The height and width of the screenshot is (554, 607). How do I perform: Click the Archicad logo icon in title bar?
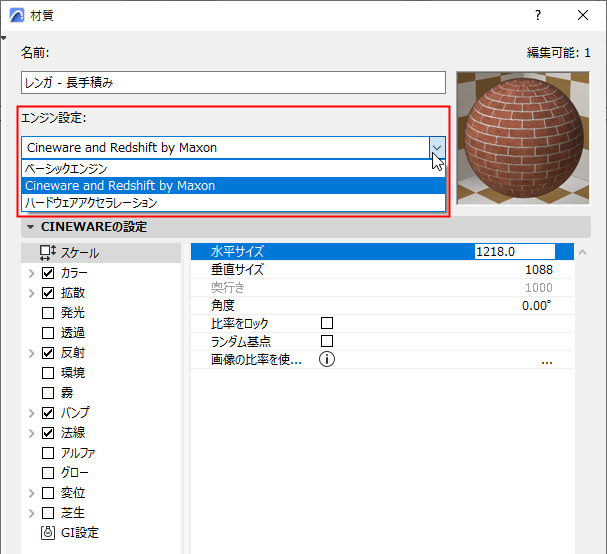click(x=17, y=15)
